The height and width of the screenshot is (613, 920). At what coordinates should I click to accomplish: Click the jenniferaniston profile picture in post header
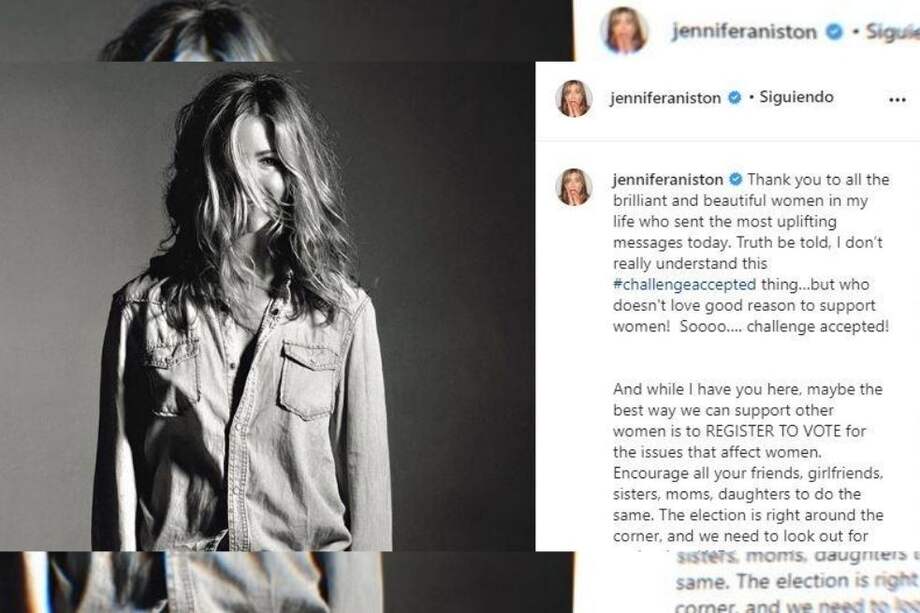(x=572, y=98)
